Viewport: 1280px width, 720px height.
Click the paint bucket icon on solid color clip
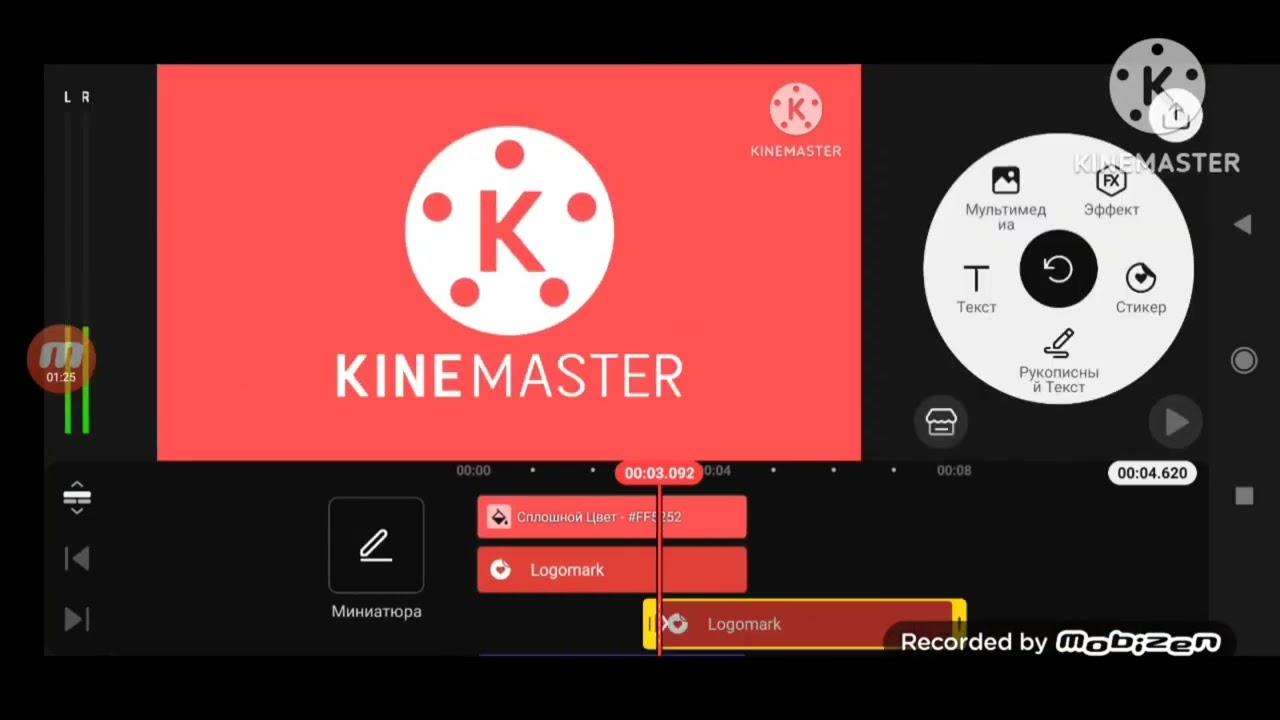point(498,517)
